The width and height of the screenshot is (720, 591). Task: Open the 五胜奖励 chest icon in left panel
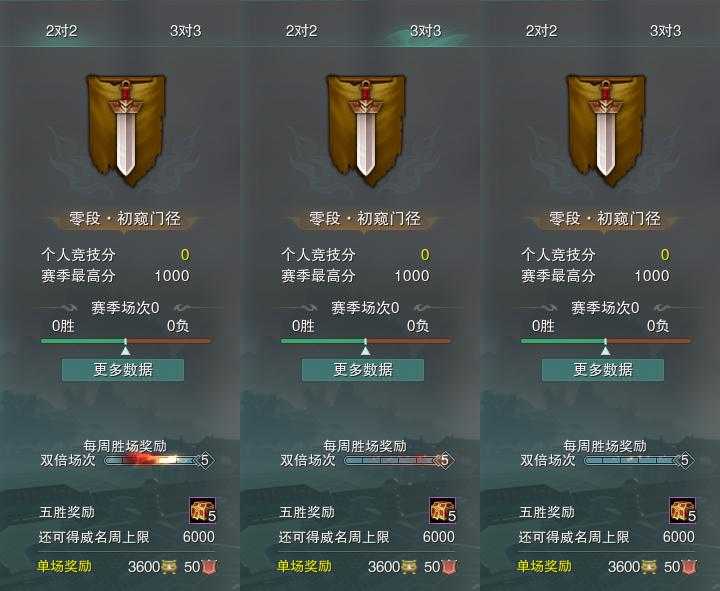pyautogui.click(x=202, y=510)
